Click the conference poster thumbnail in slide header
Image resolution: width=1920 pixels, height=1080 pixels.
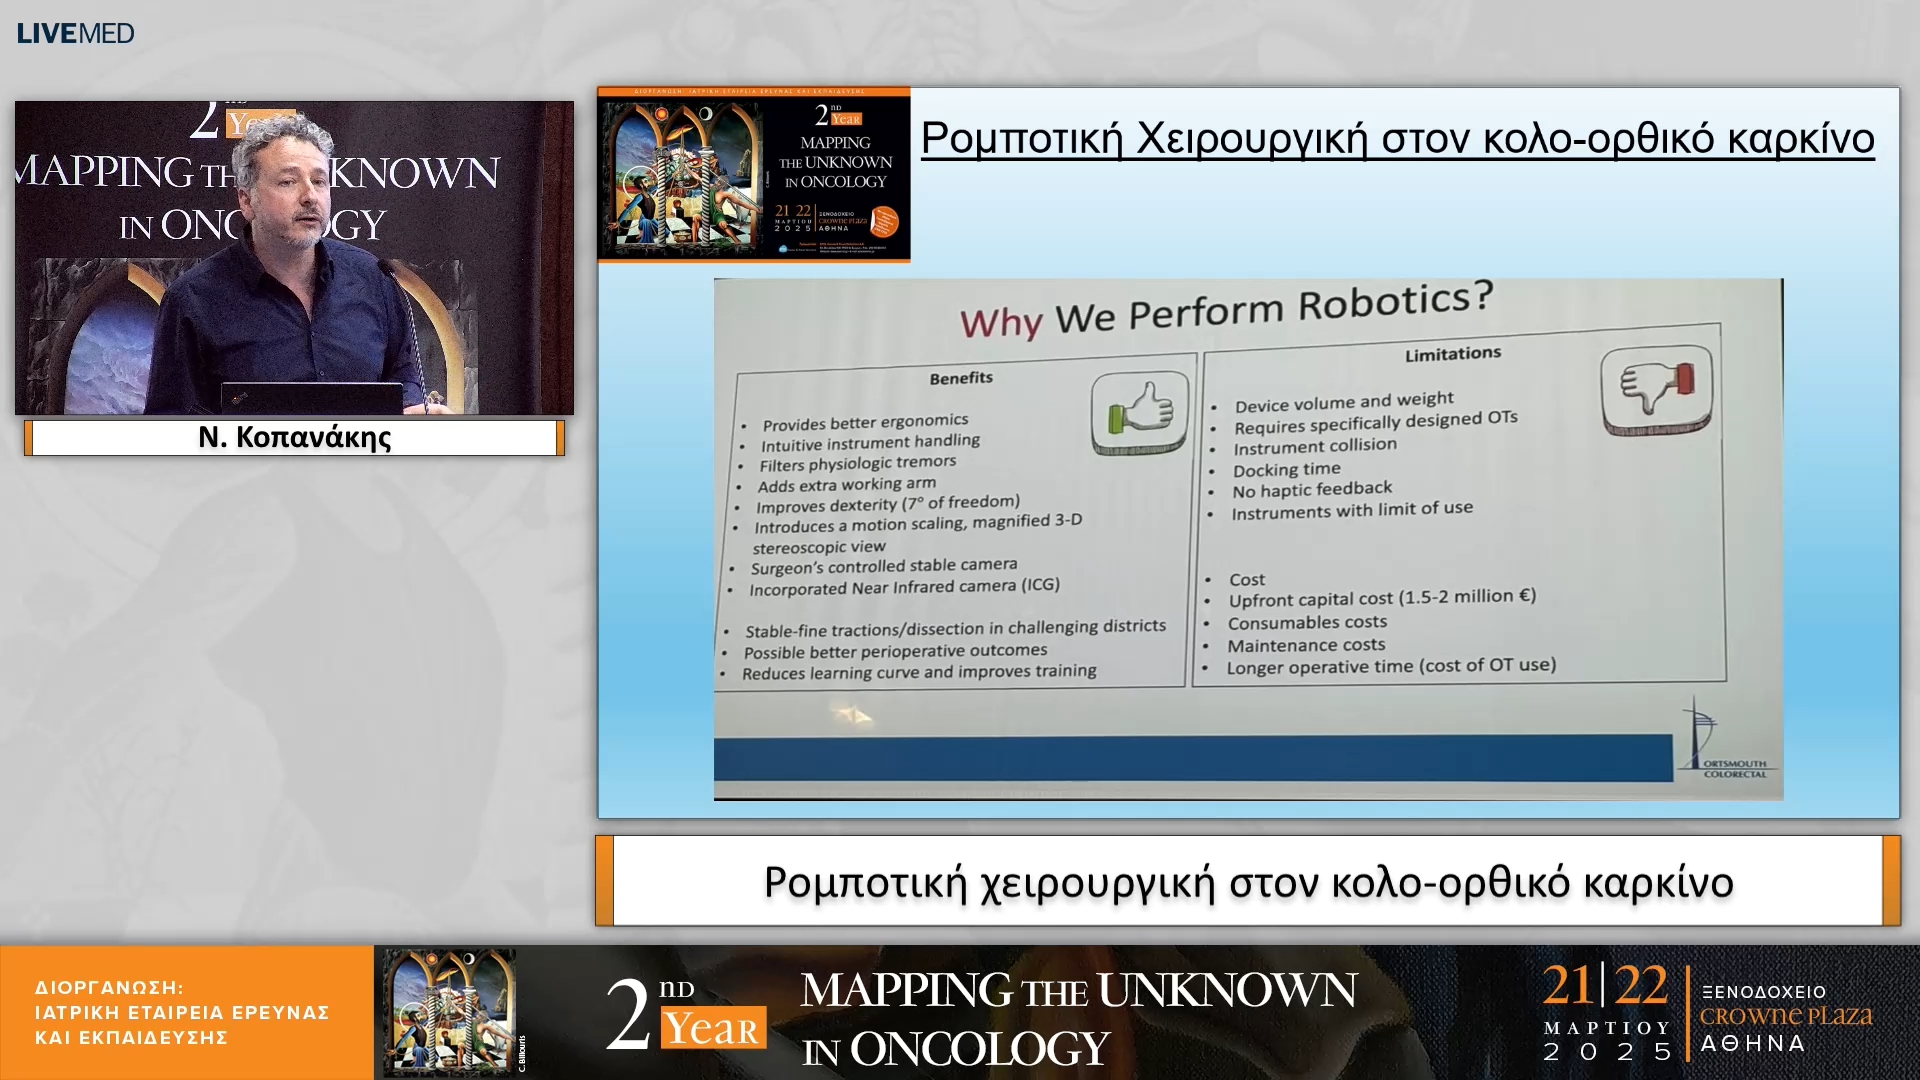click(753, 175)
